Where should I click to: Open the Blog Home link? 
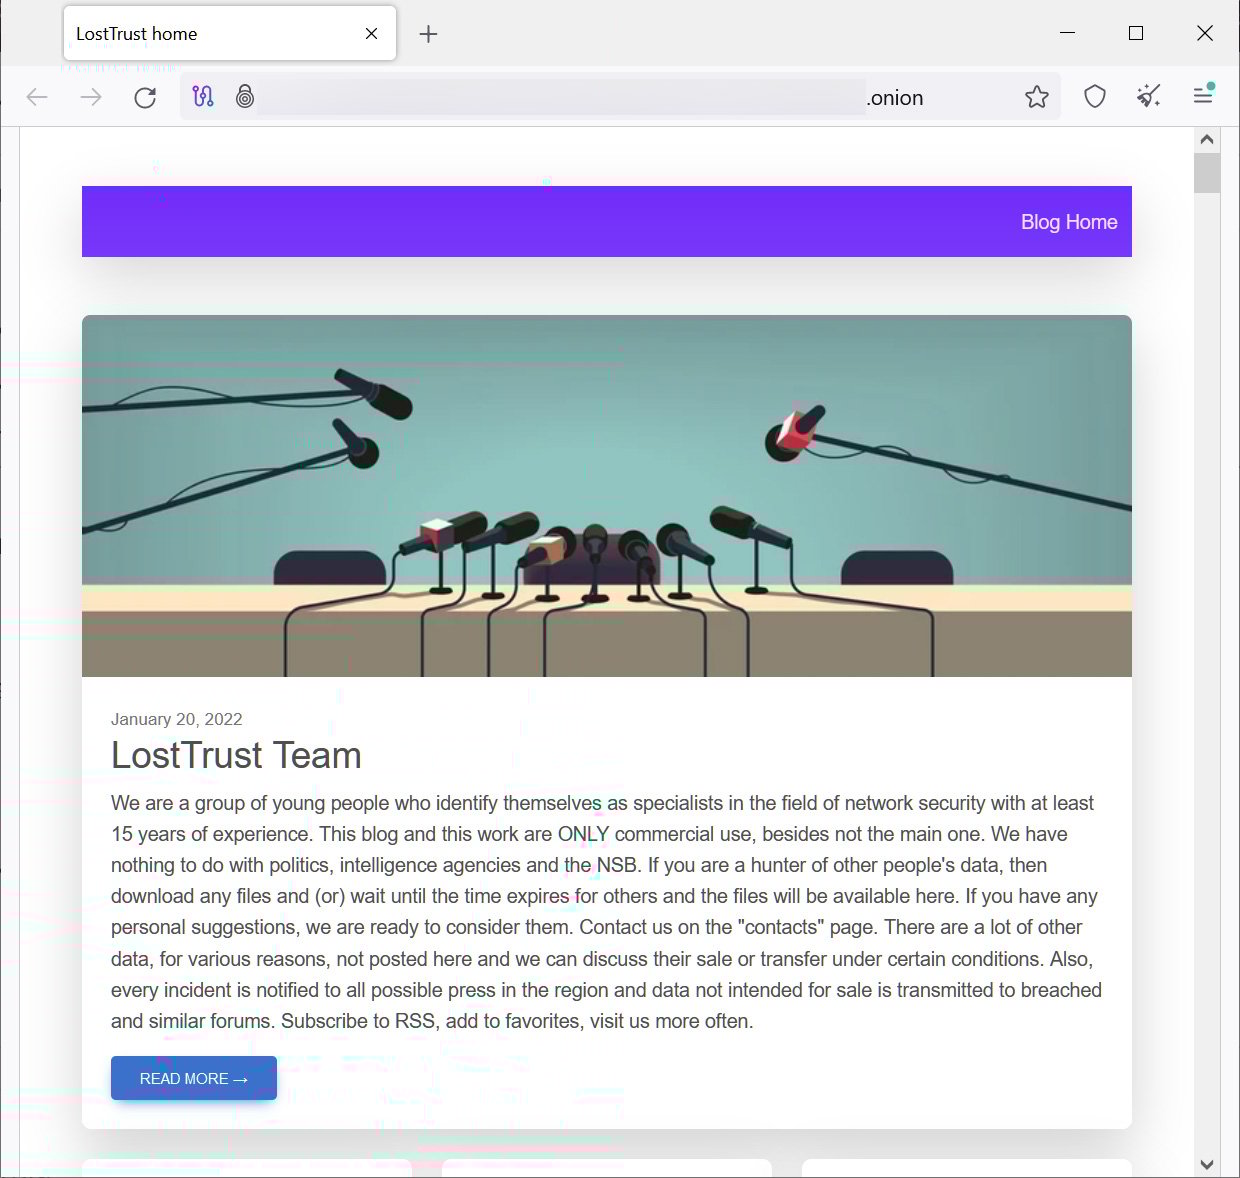coord(1069,222)
